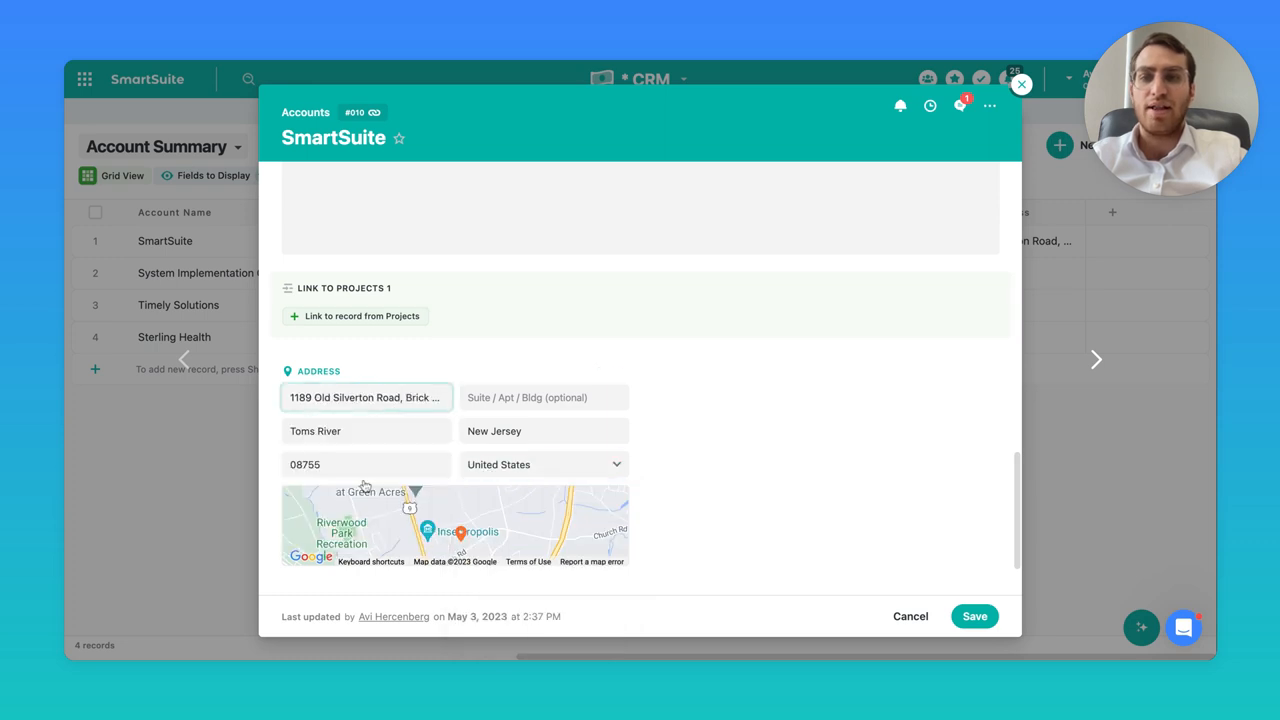The height and width of the screenshot is (720, 1280).
Task: Open record comments icon with red badge
Action: click(x=961, y=105)
